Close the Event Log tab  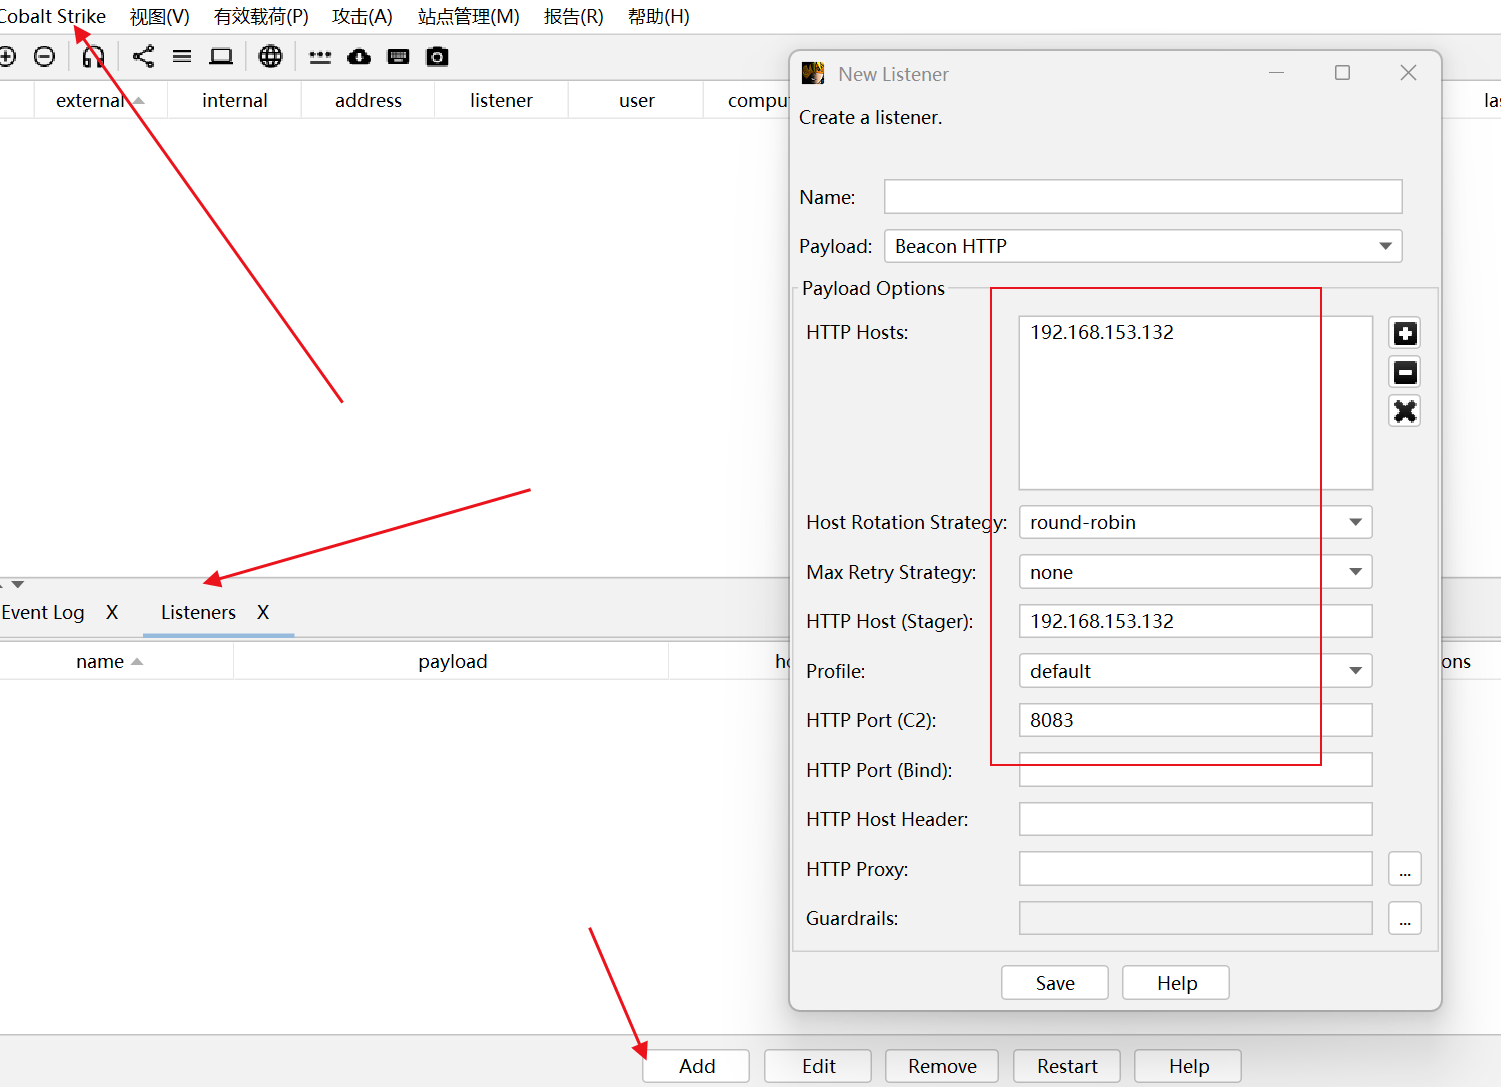pyautogui.click(x=112, y=612)
